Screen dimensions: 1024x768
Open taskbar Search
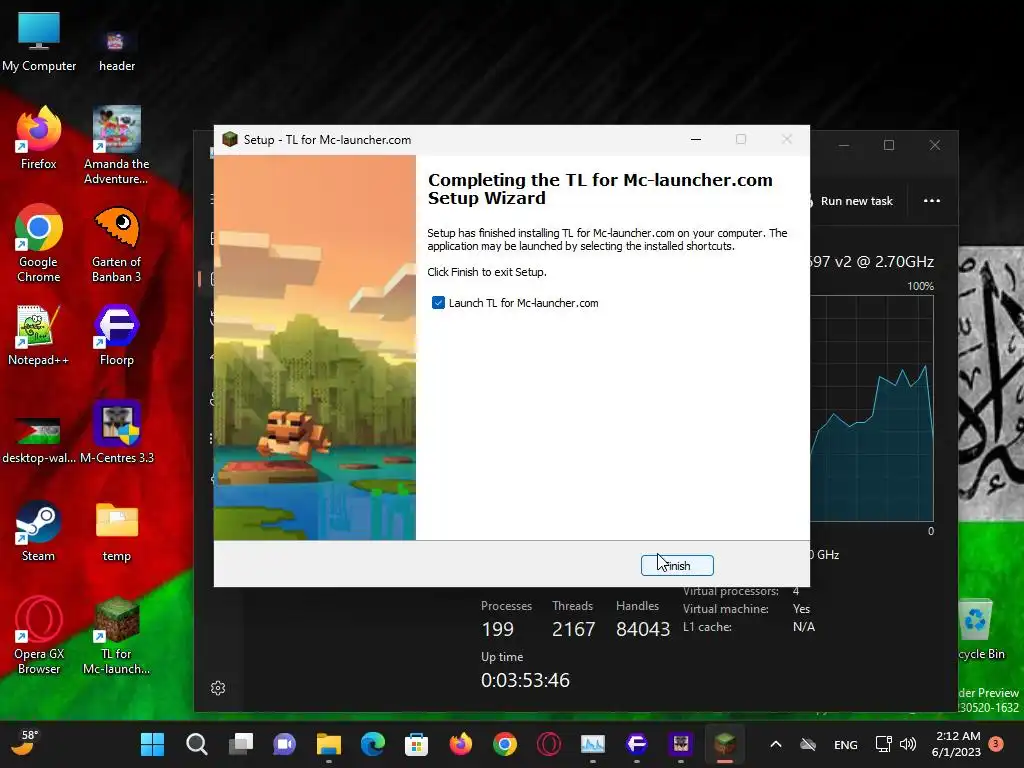pyautogui.click(x=197, y=744)
